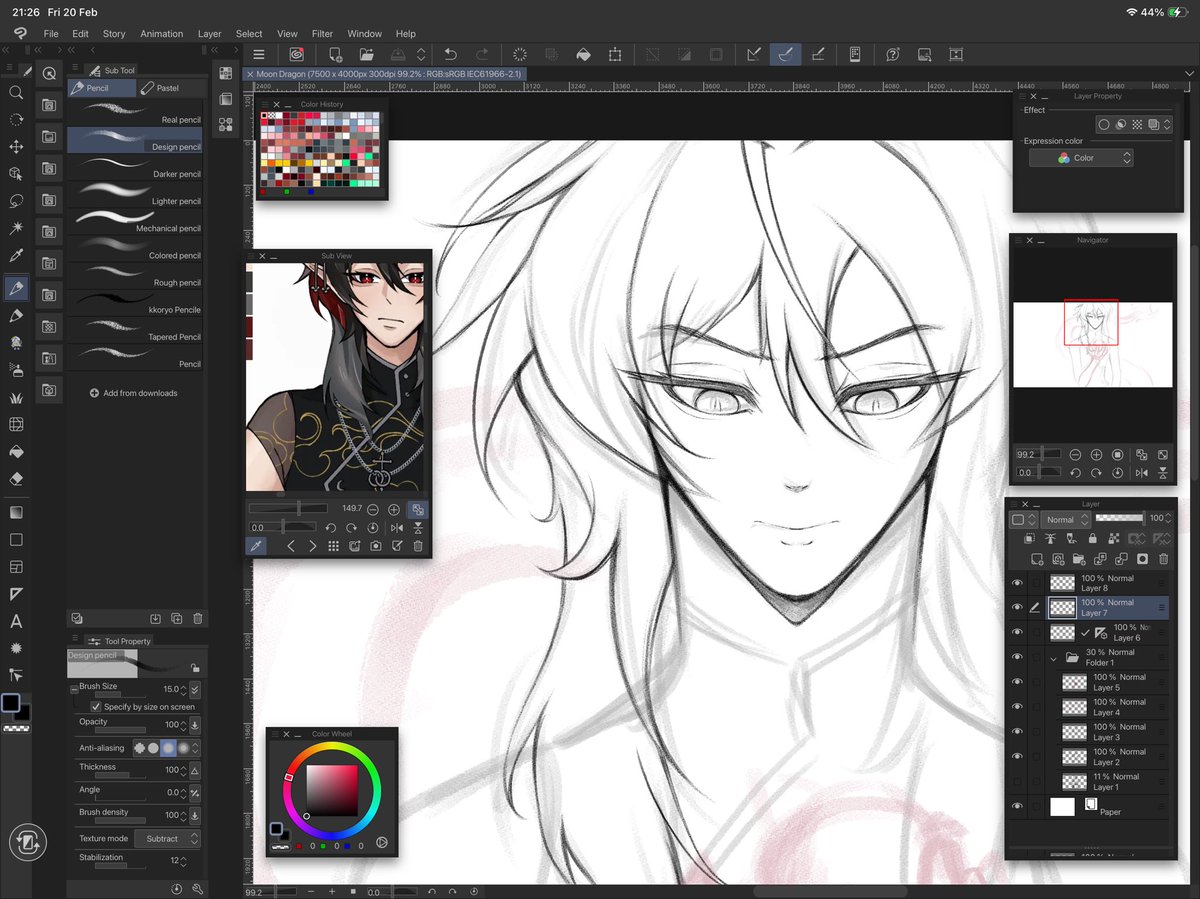Collapse Folder 1 in the Layer list
Viewport: 1200px width, 899px height.
[1053, 658]
